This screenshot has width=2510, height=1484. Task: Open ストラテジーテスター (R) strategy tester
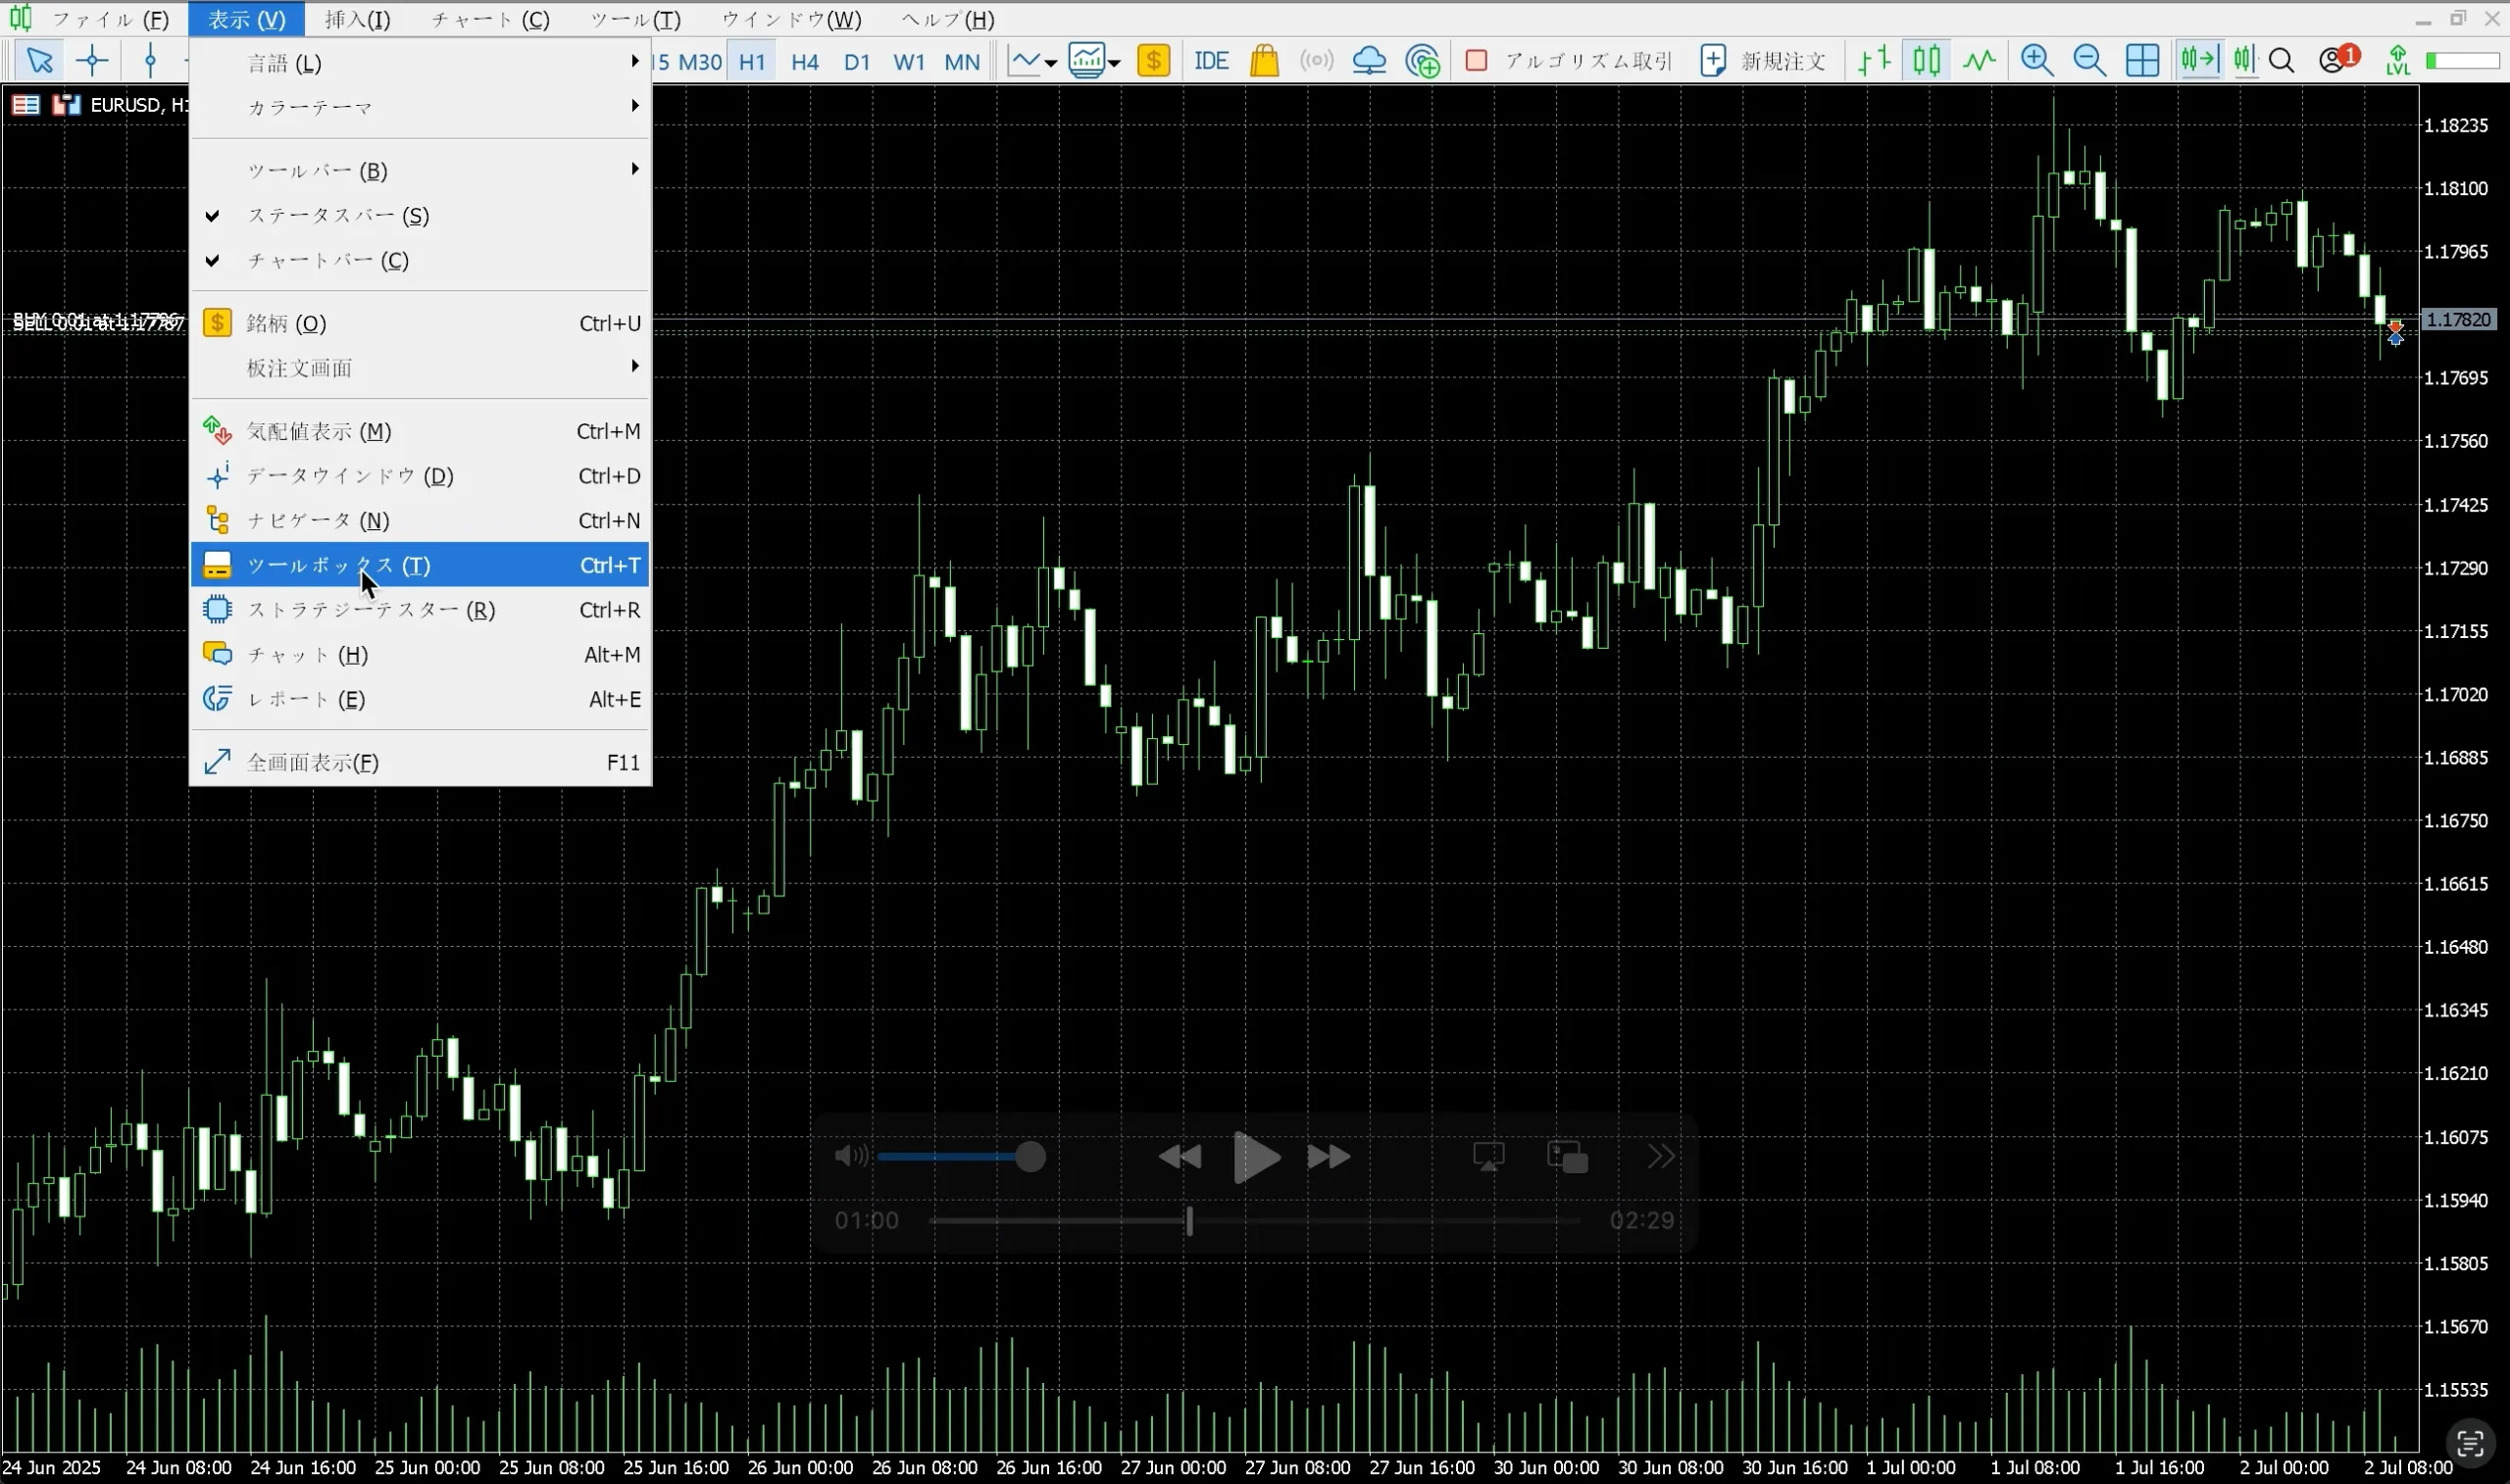pos(420,610)
